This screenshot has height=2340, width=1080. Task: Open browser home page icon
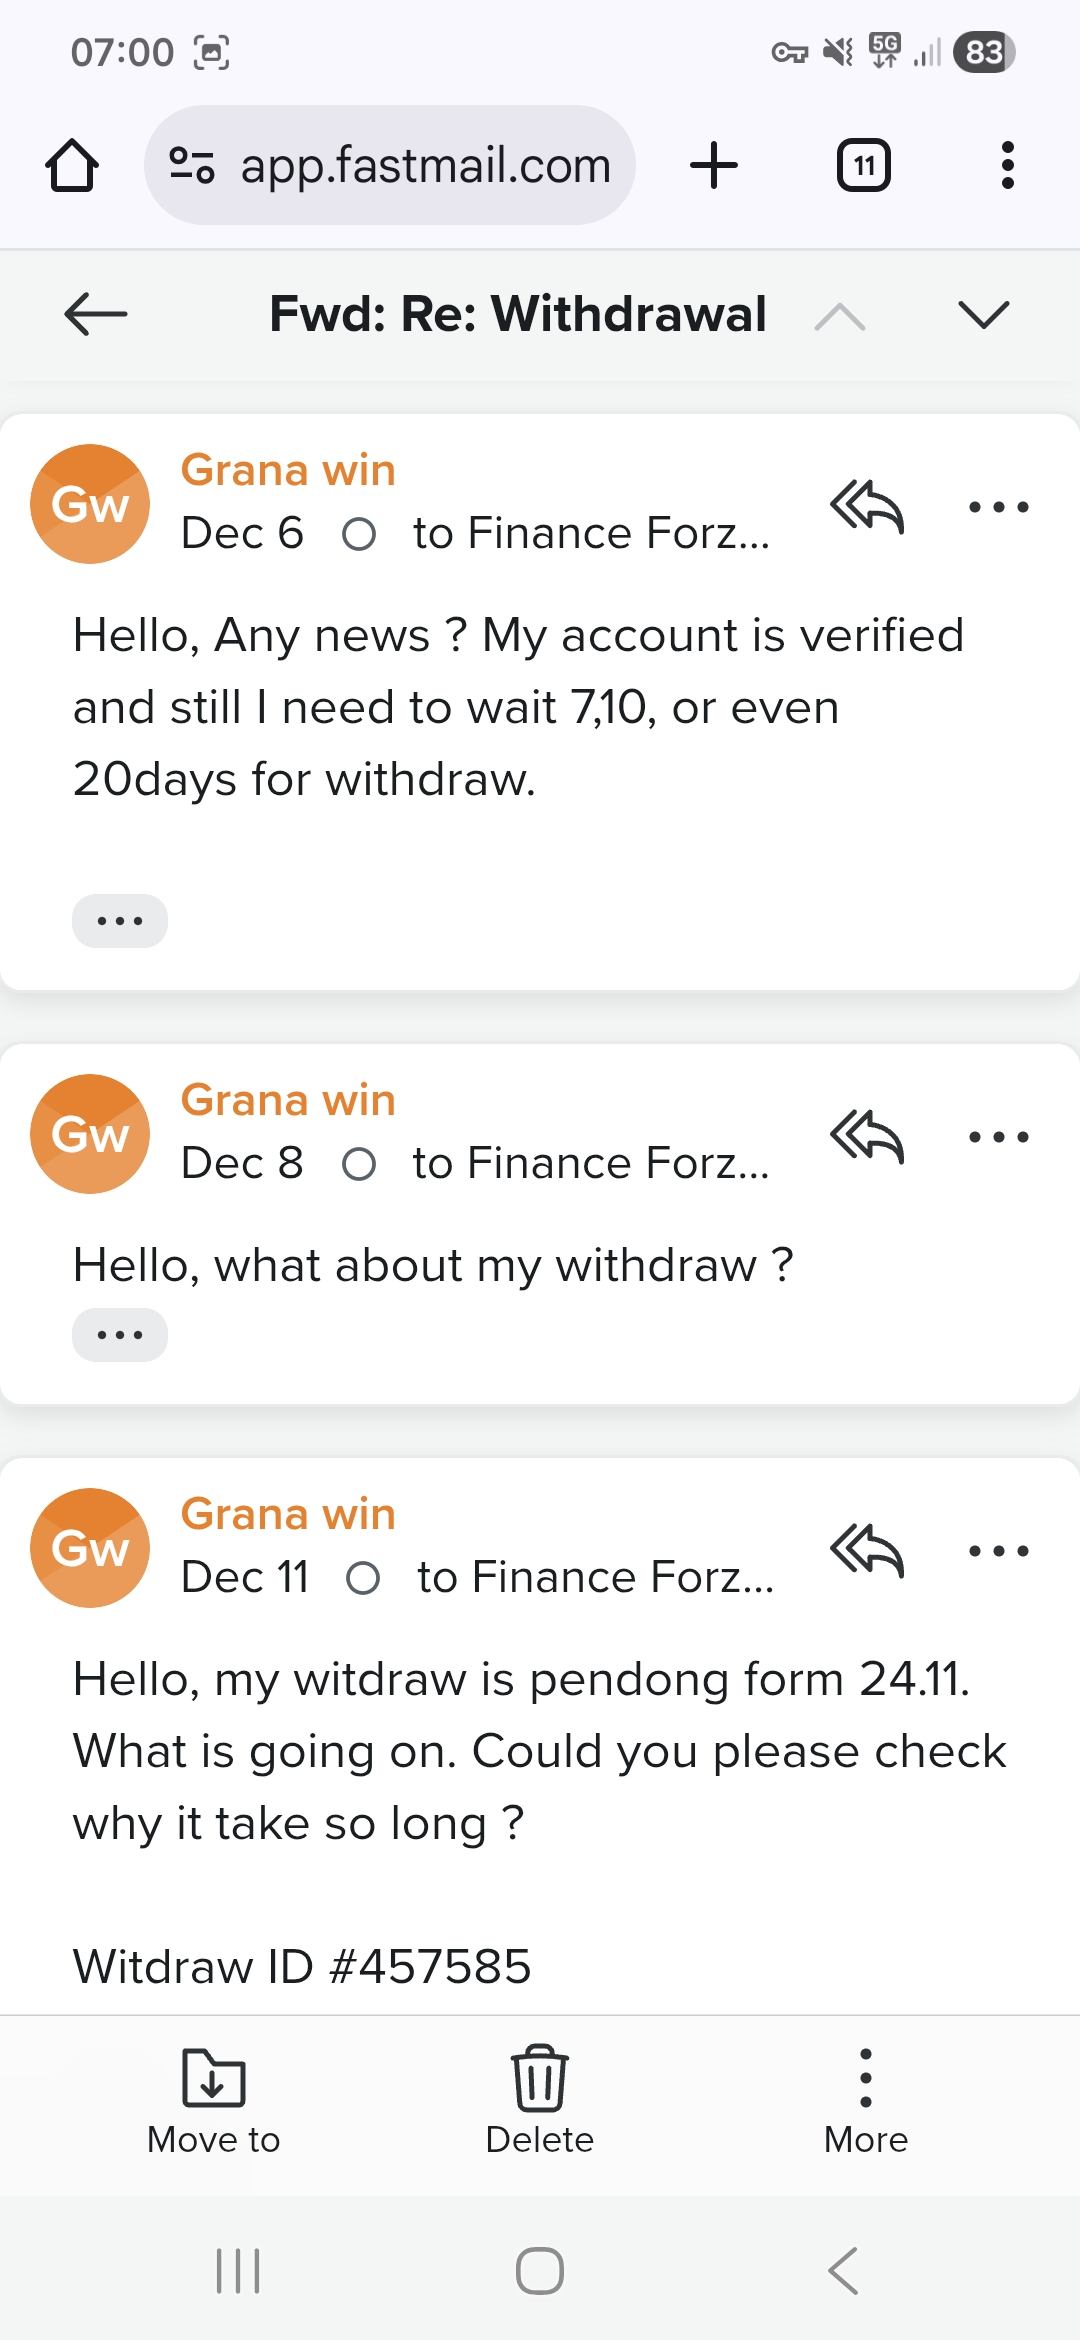72,165
